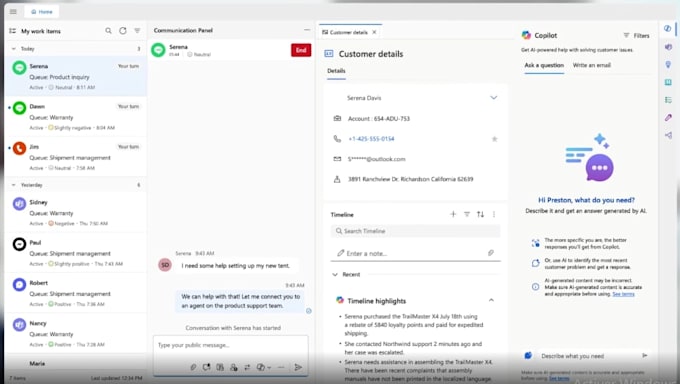
Task: Click the 3891 Ranchview Dr. address
Action: (x=410, y=179)
